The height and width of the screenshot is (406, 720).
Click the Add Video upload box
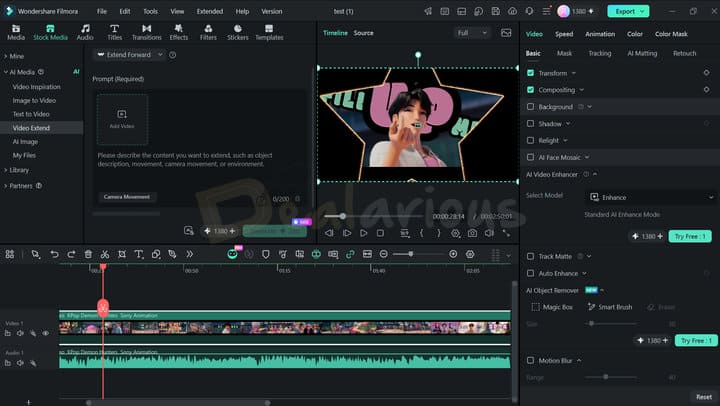122,119
